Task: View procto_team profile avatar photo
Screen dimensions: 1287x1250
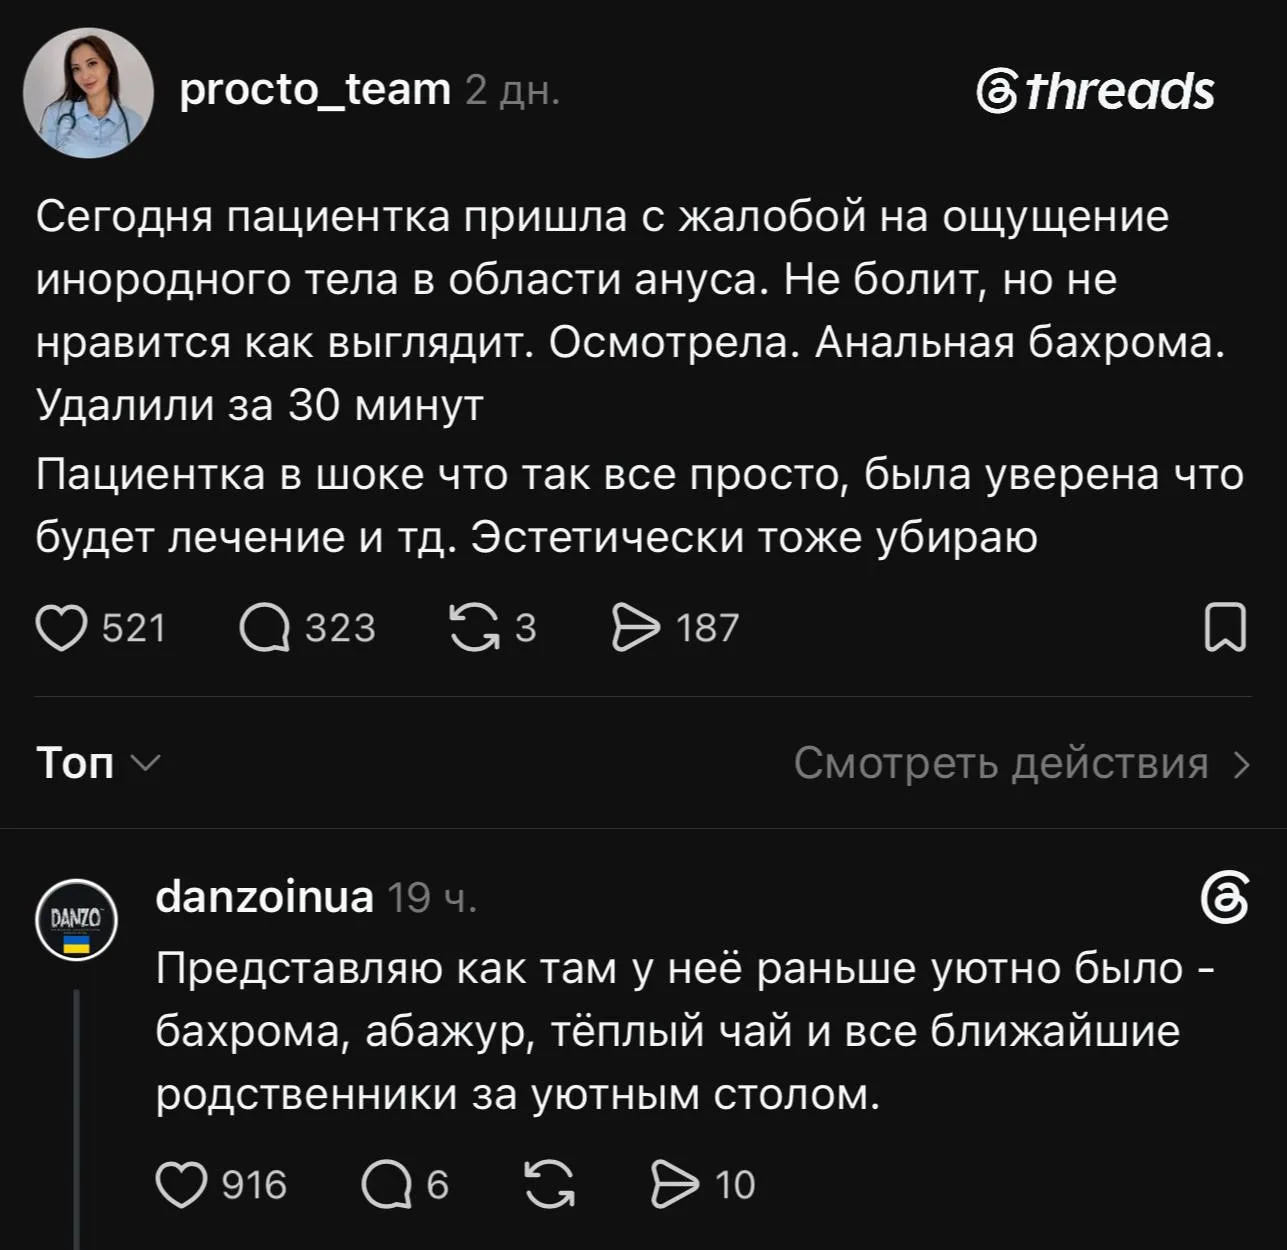Action: click(x=88, y=94)
